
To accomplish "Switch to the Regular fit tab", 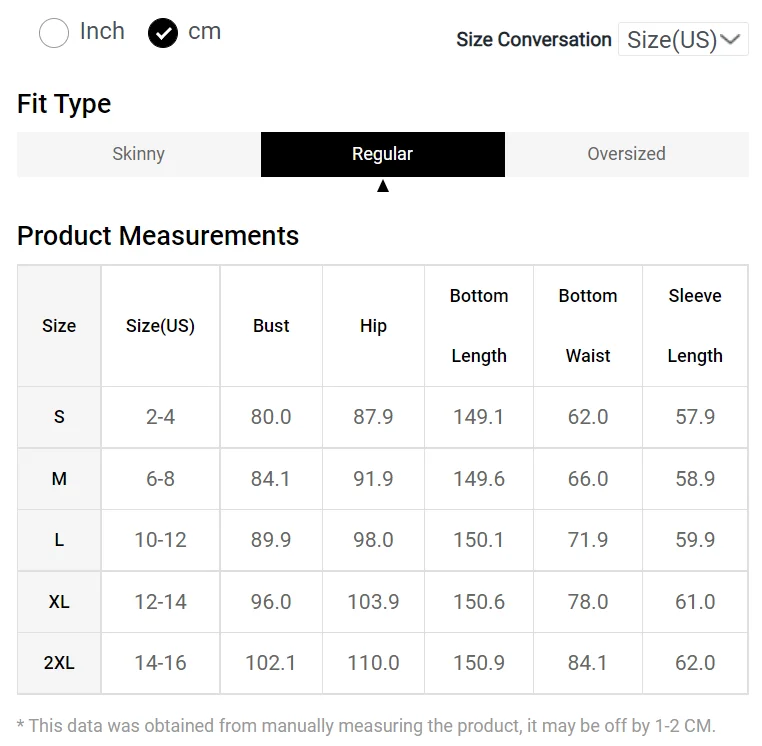I will point(383,154).
